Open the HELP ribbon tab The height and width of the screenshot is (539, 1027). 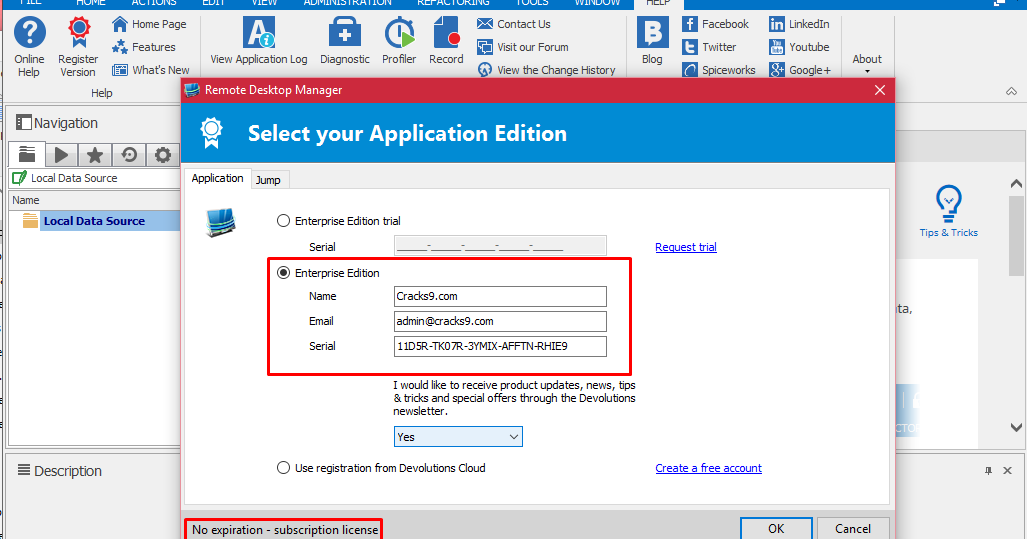[658, 3]
